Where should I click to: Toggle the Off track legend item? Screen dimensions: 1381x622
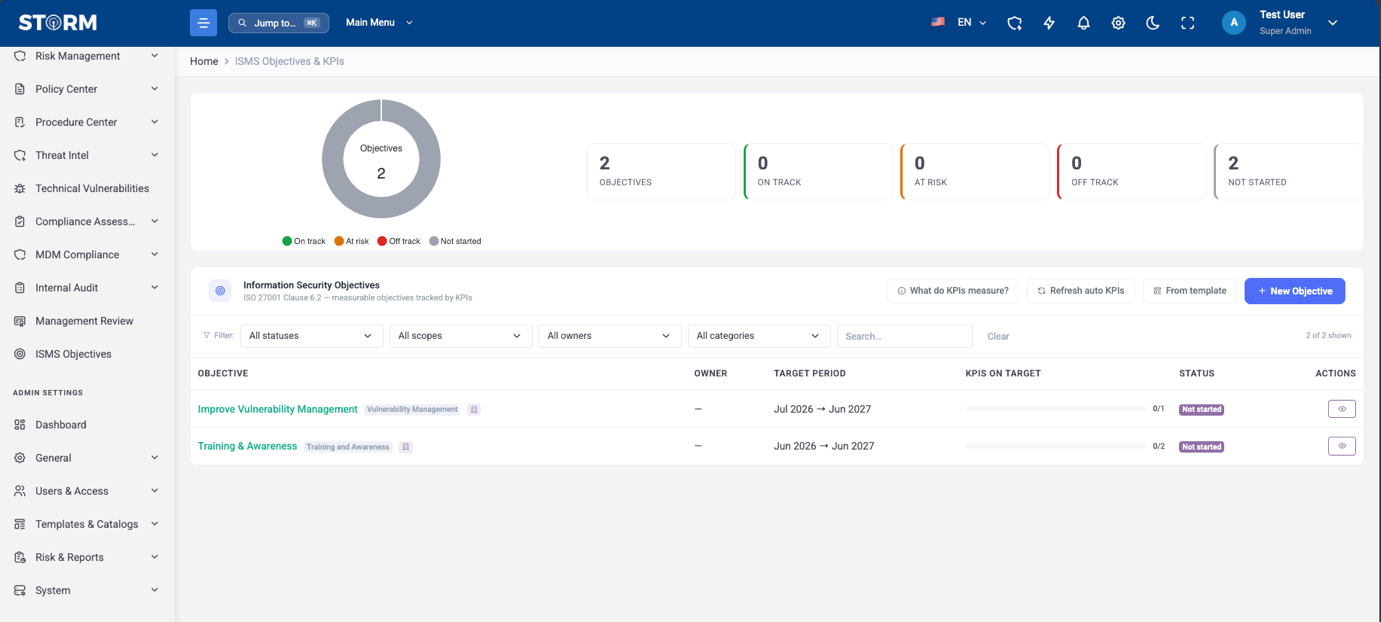(x=399, y=241)
